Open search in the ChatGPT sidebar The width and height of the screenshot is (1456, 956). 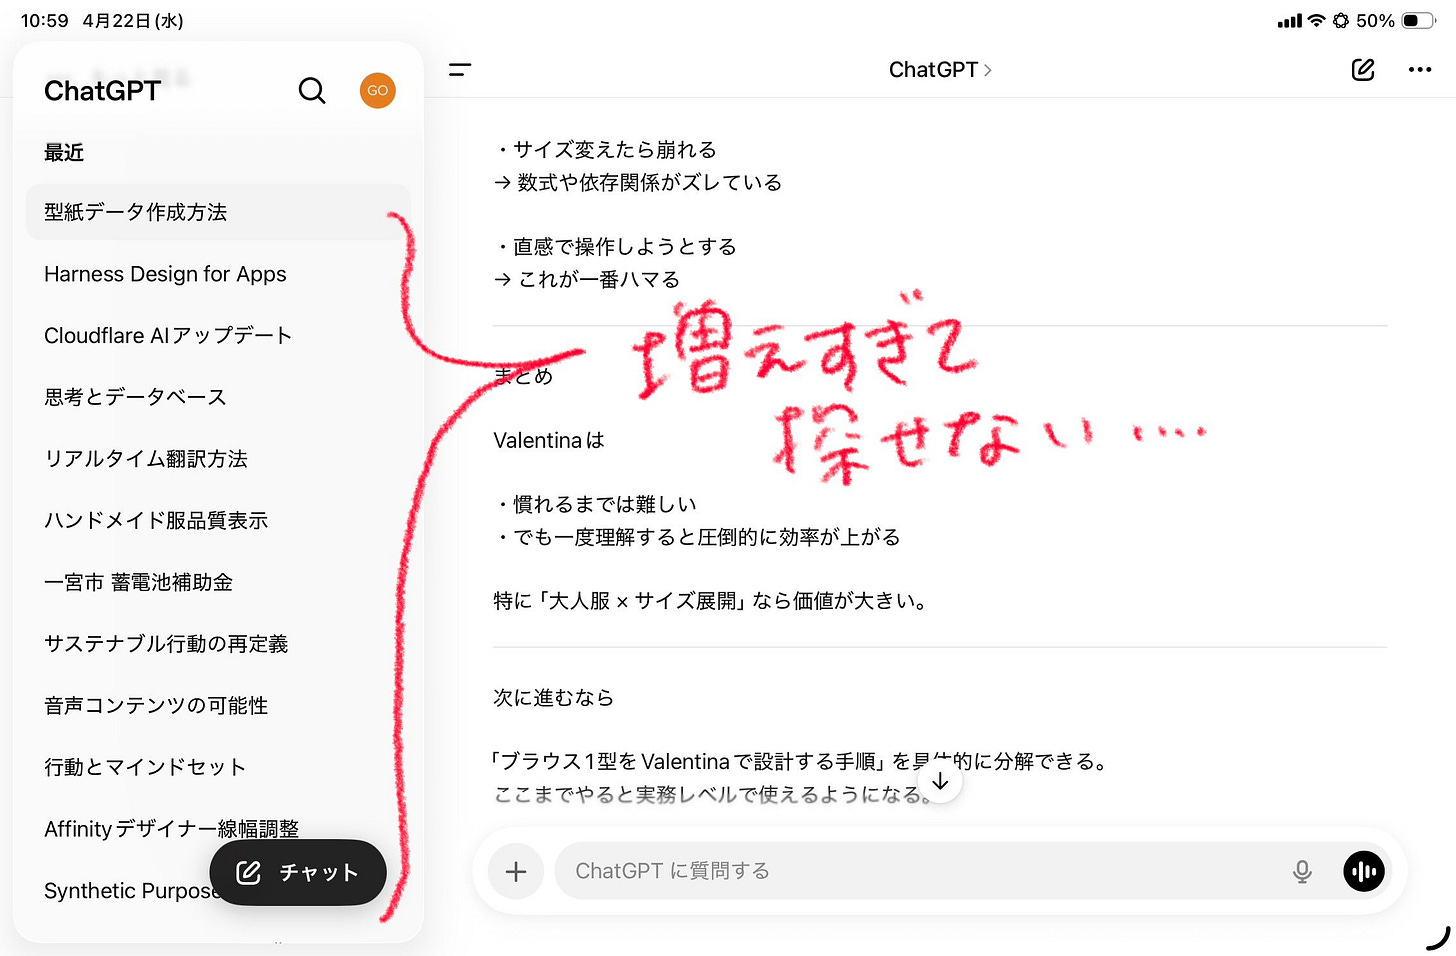pos(312,91)
